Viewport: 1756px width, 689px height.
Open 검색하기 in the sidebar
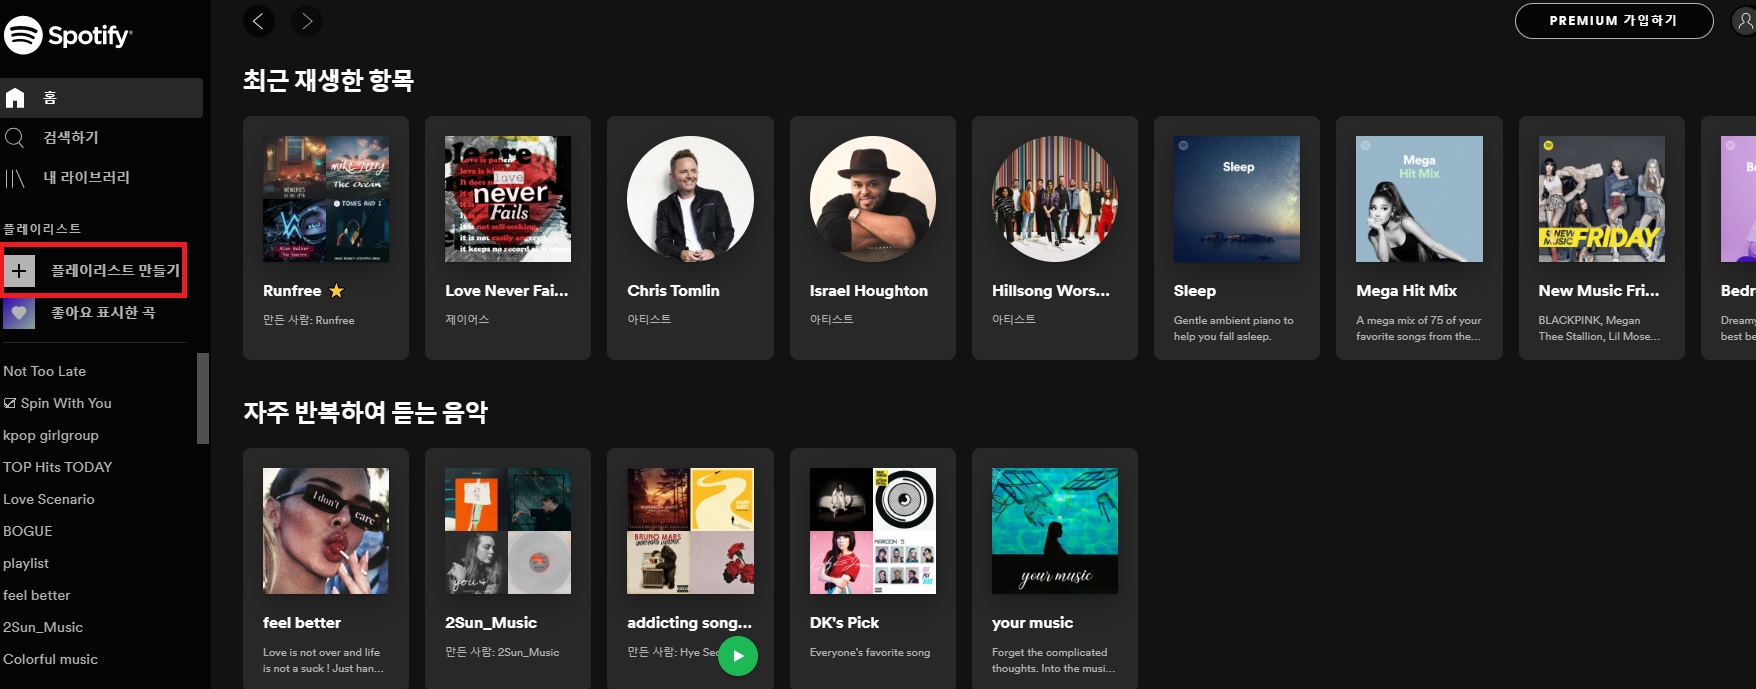71,138
